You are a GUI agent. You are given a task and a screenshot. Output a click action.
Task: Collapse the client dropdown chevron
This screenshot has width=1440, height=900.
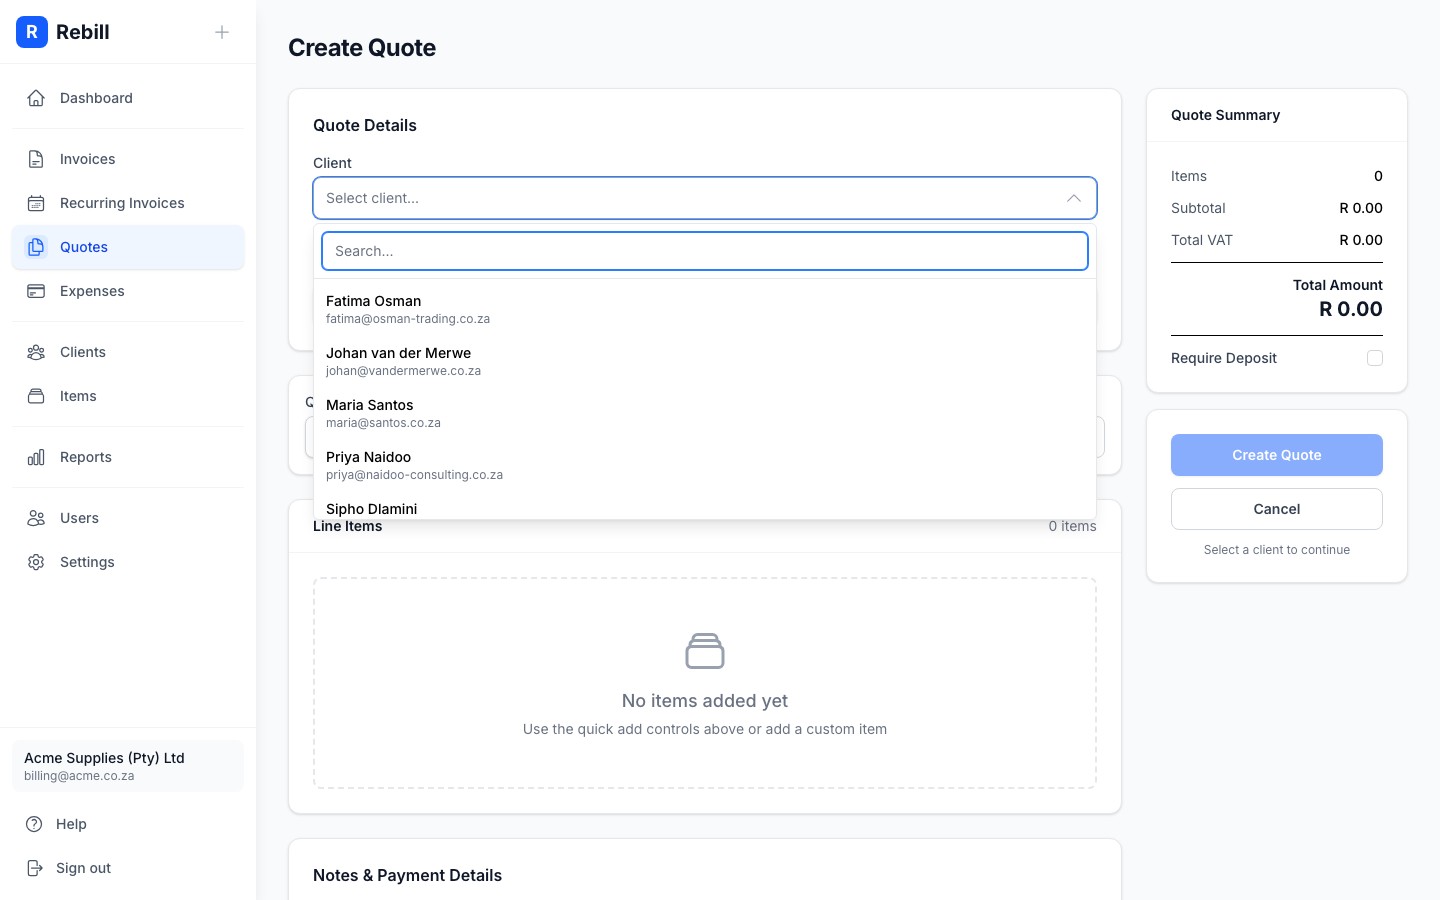pyautogui.click(x=1073, y=198)
